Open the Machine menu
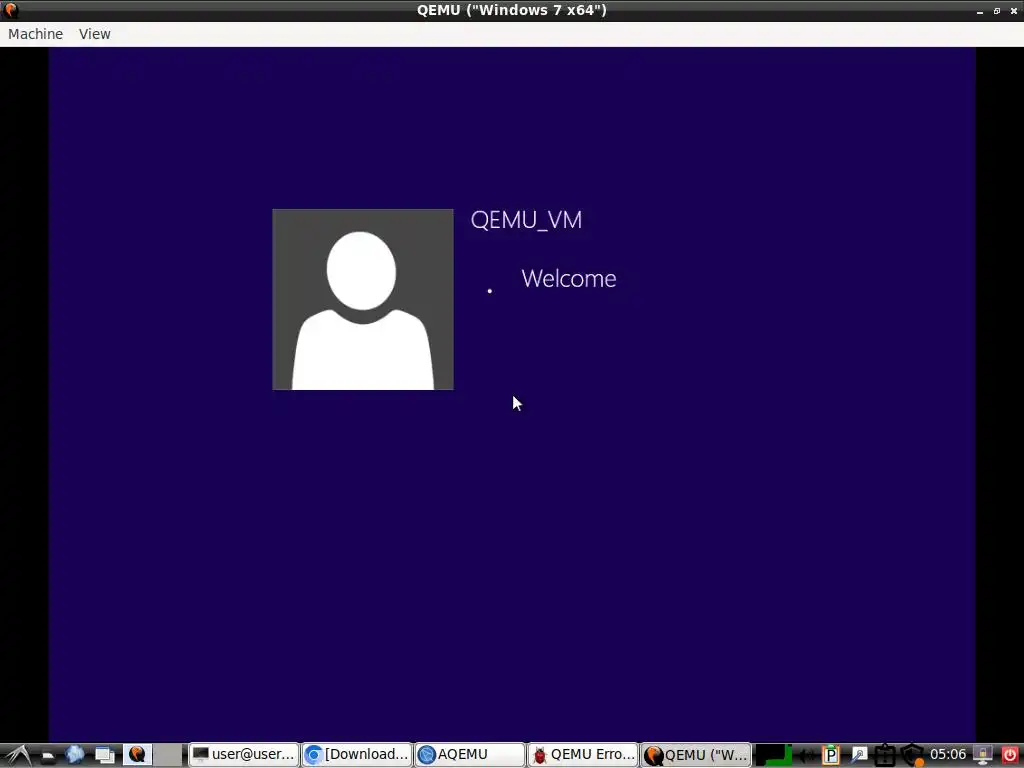The width and height of the screenshot is (1024, 768). [x=35, y=34]
